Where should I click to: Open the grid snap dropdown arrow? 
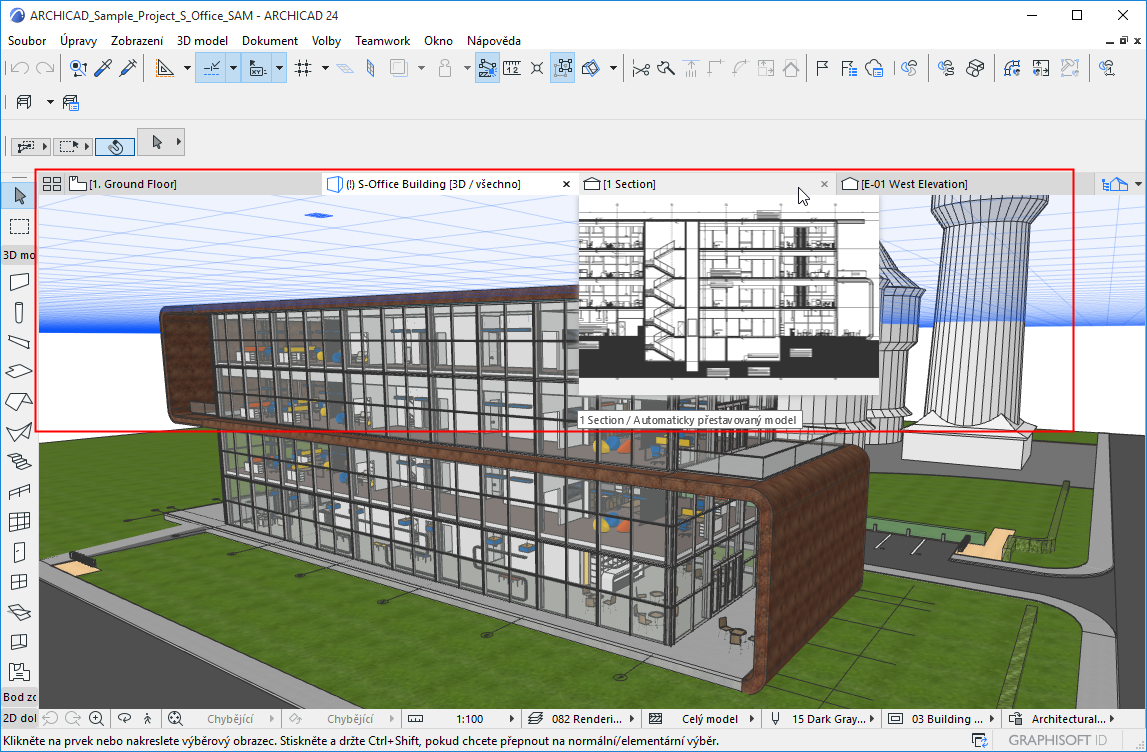pyautogui.click(x=325, y=69)
